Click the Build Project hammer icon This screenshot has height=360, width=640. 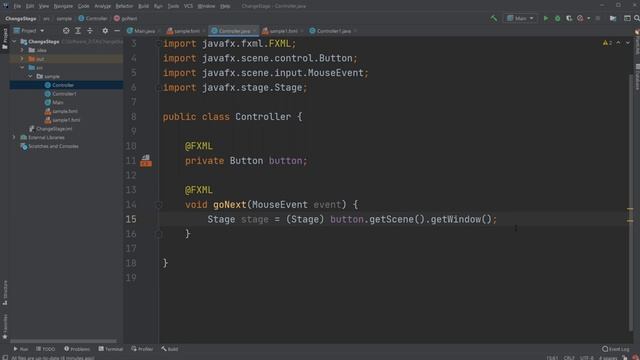coord(494,18)
